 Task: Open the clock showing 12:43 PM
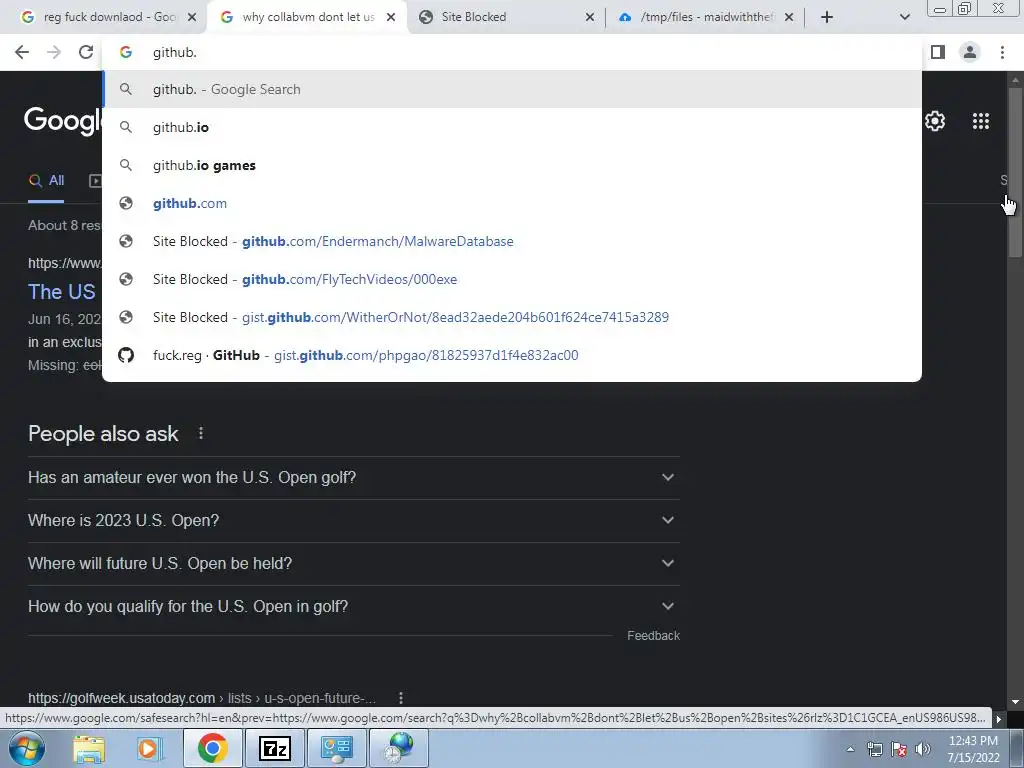973,749
